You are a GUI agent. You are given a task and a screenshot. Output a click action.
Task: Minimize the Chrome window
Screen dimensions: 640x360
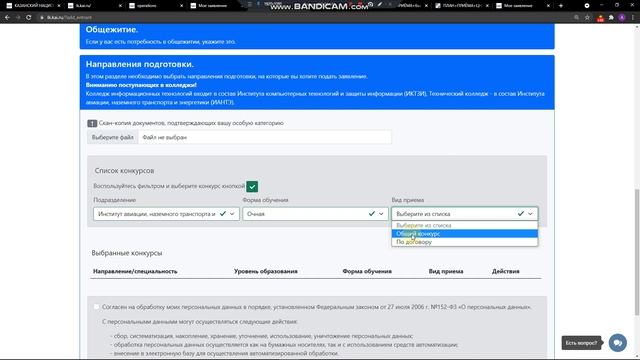pyautogui.click(x=602, y=6)
